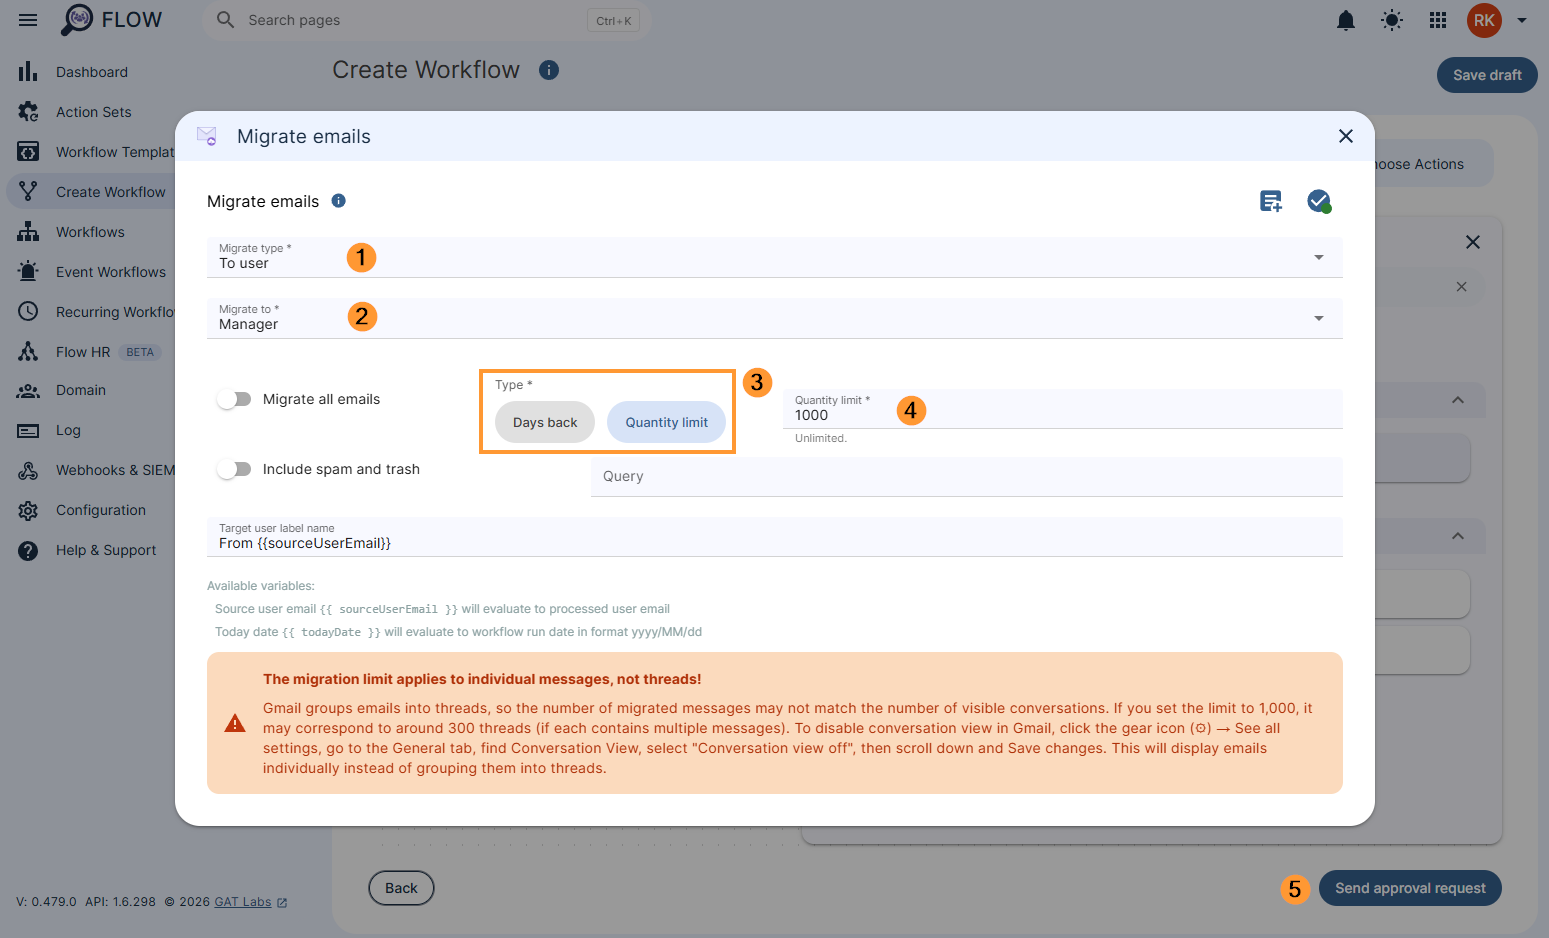The height and width of the screenshot is (938, 1549).
Task: Click the BETA badge next to Flow HR
Action: tap(140, 352)
